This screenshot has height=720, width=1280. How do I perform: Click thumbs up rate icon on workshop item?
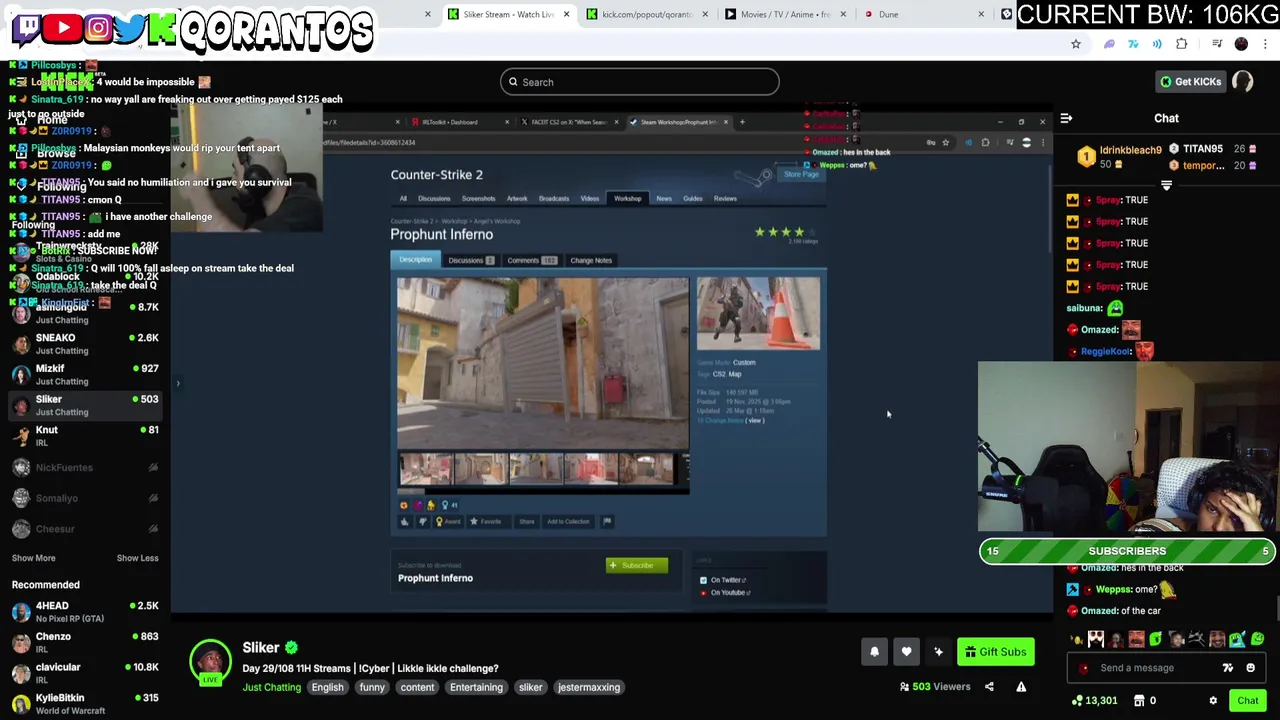tap(405, 521)
